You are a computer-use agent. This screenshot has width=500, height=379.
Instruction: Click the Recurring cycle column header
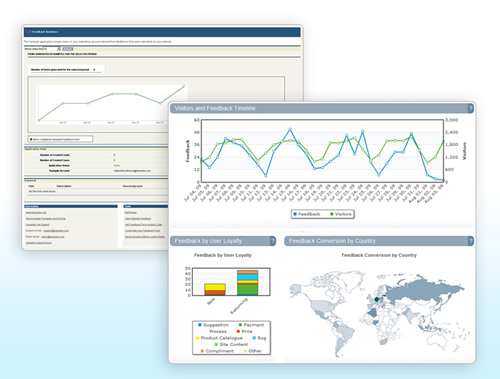point(133,186)
